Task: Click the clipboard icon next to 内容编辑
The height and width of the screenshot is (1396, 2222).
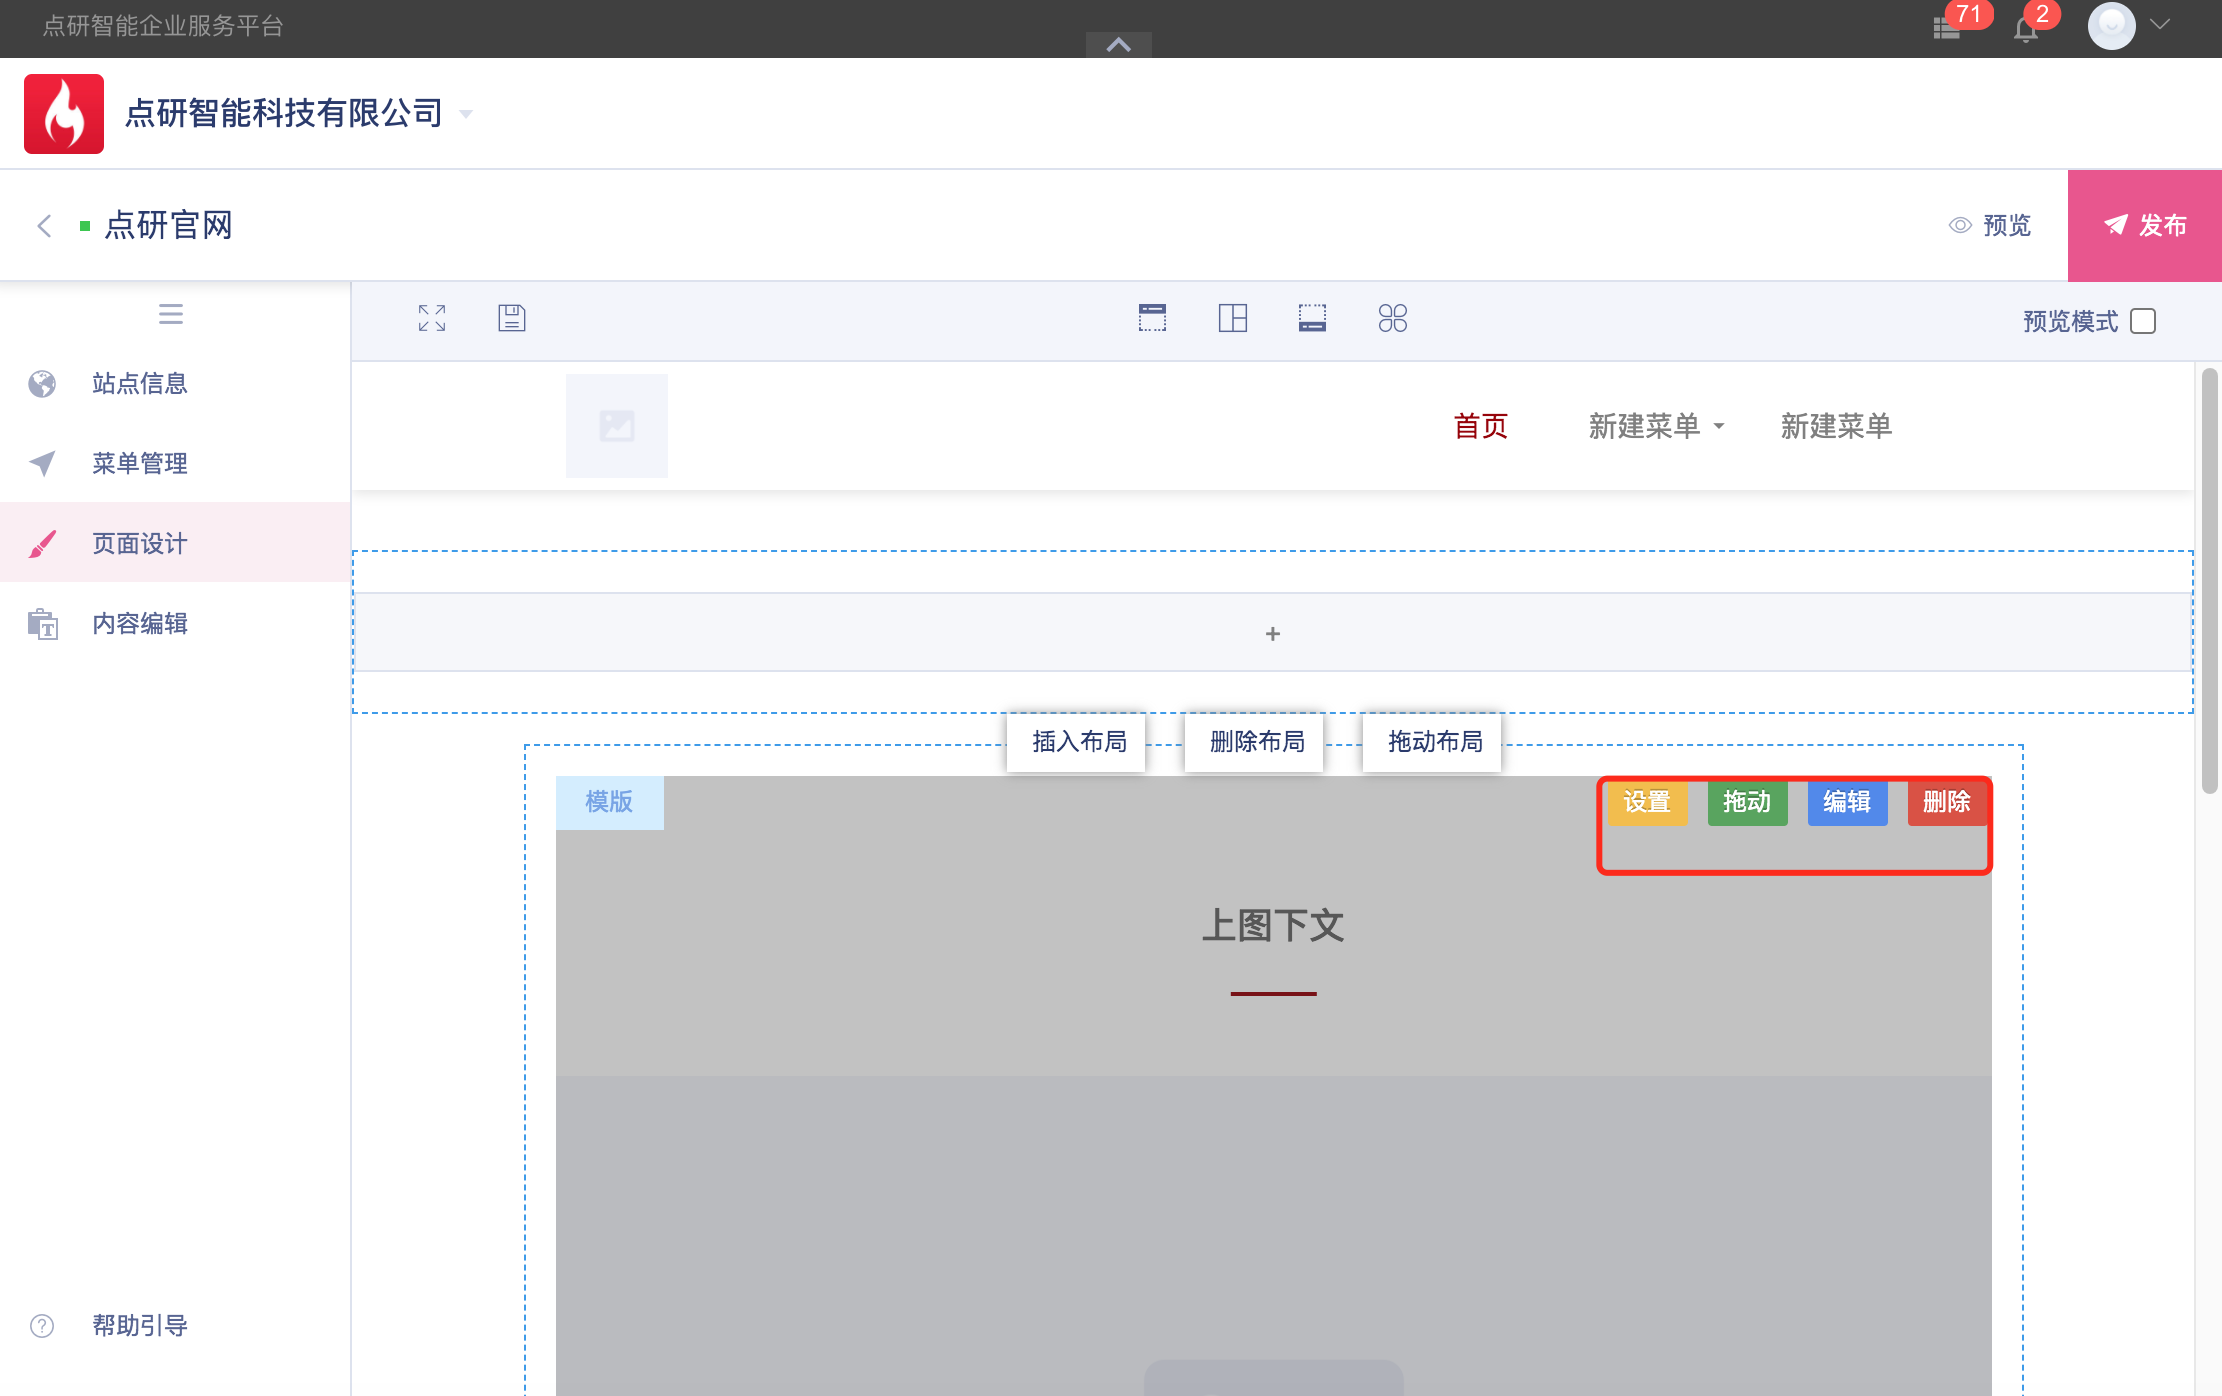Action: point(42,623)
